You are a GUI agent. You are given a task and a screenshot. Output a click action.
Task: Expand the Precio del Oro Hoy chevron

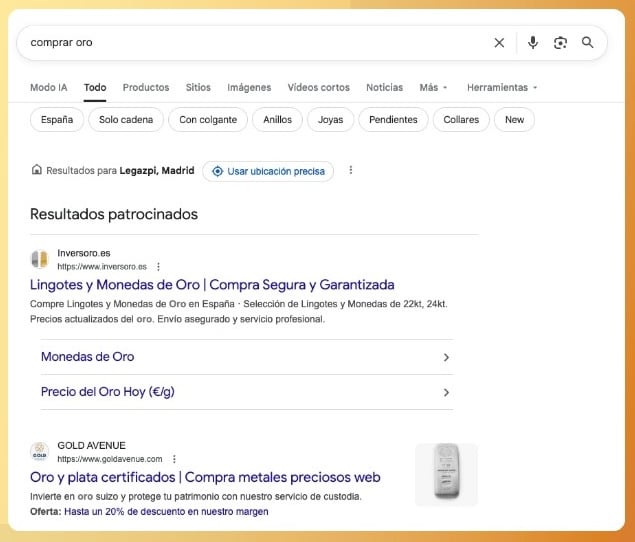click(x=446, y=393)
